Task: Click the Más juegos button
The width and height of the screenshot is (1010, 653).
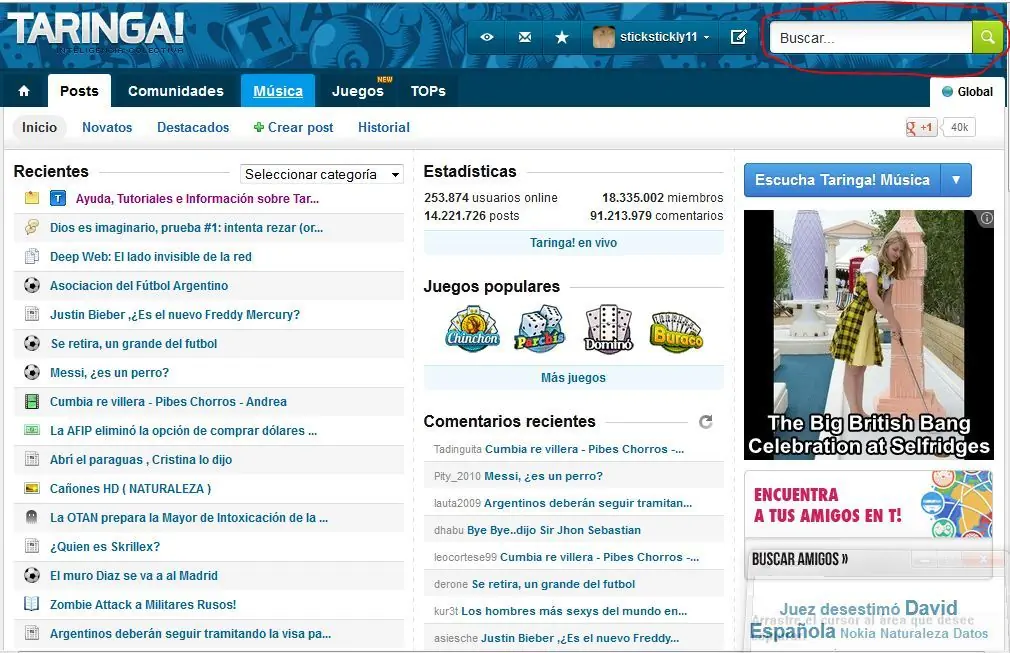Action: tap(573, 378)
